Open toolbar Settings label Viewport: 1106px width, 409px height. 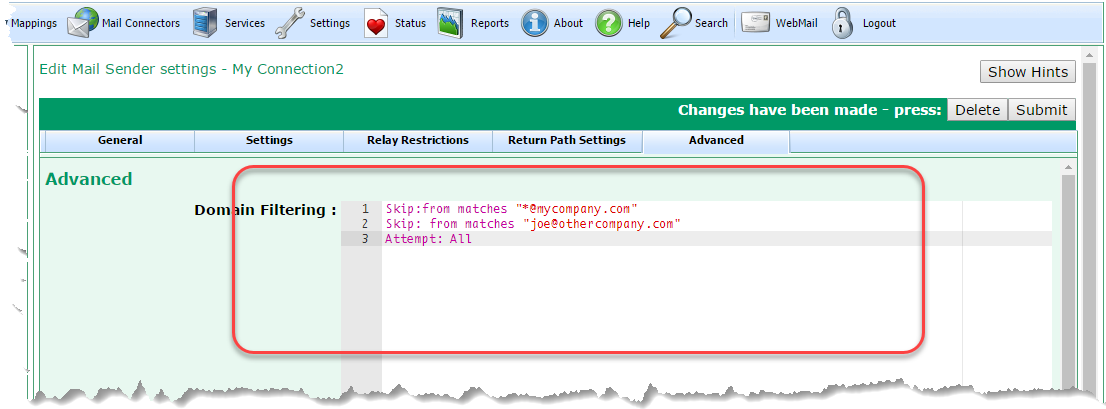pos(330,23)
